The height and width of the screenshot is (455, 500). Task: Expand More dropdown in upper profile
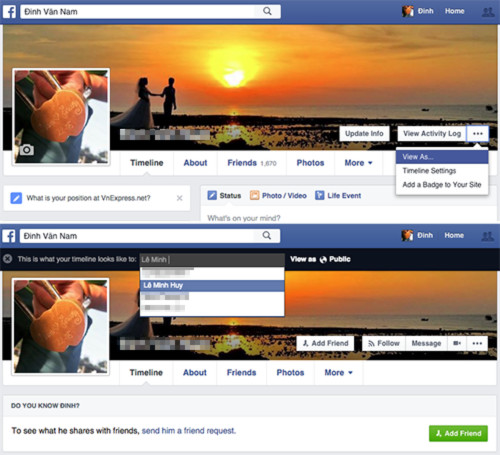click(x=358, y=163)
